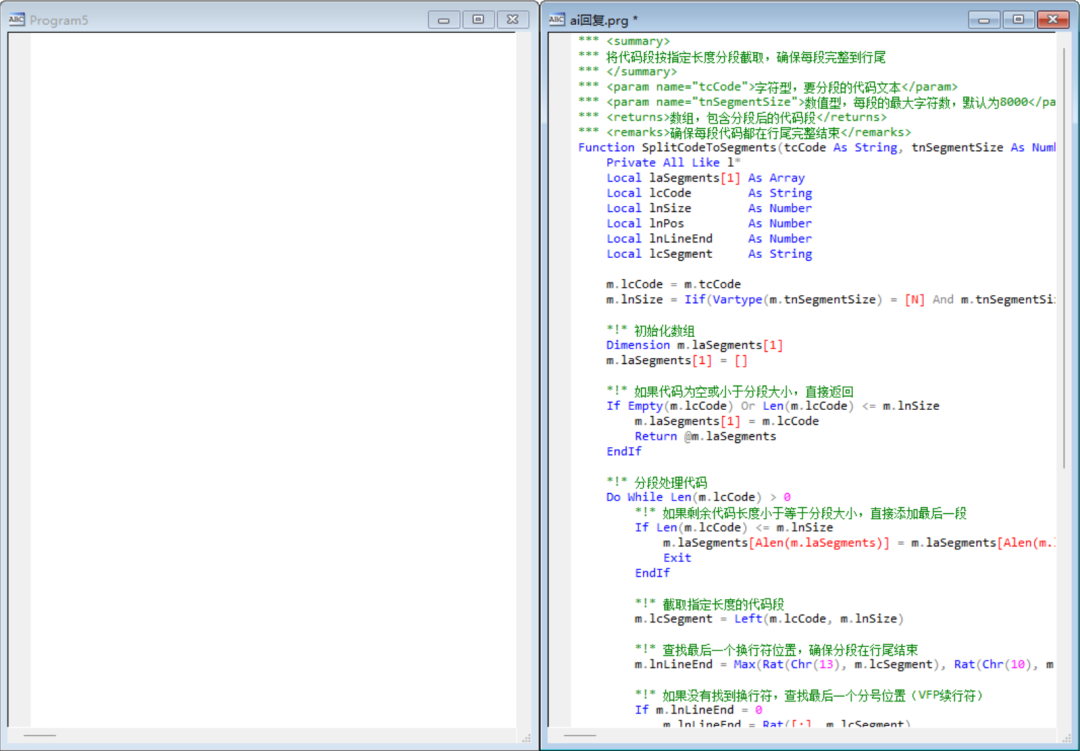
Task: Click the line m.laSegments[1] = m.lcCode
Action: (x=727, y=421)
